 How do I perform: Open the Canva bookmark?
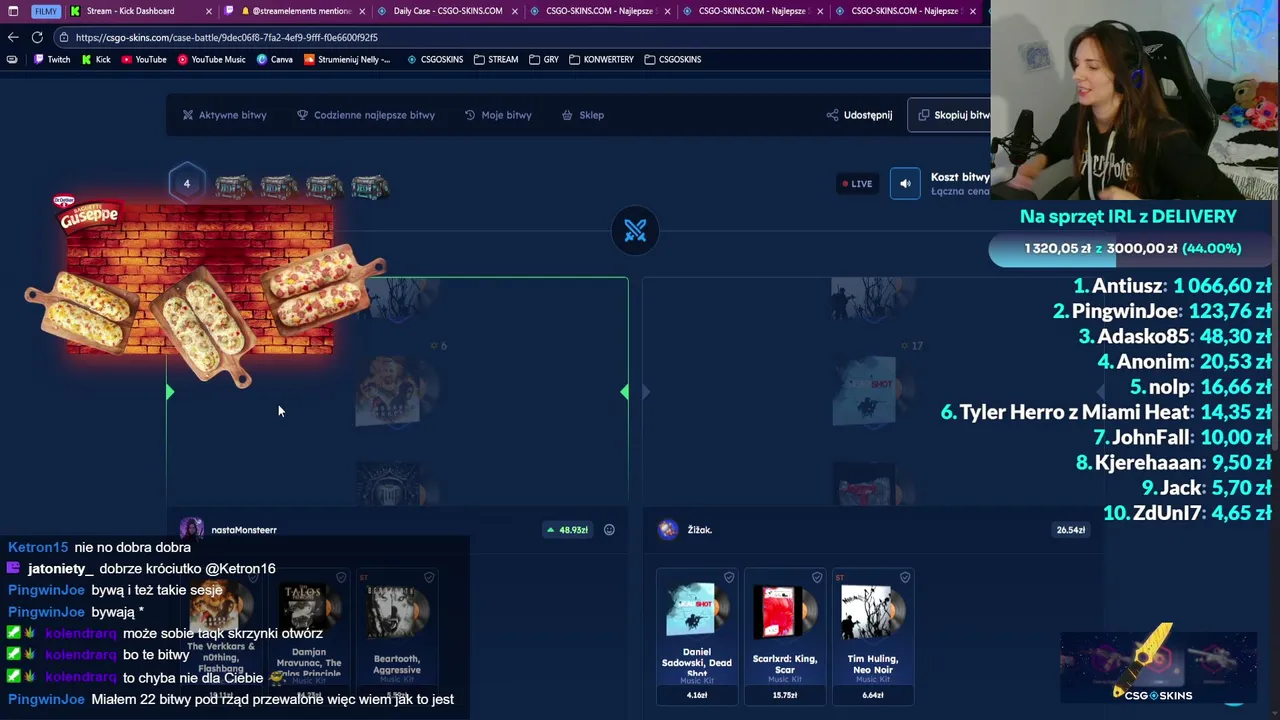[x=275, y=59]
